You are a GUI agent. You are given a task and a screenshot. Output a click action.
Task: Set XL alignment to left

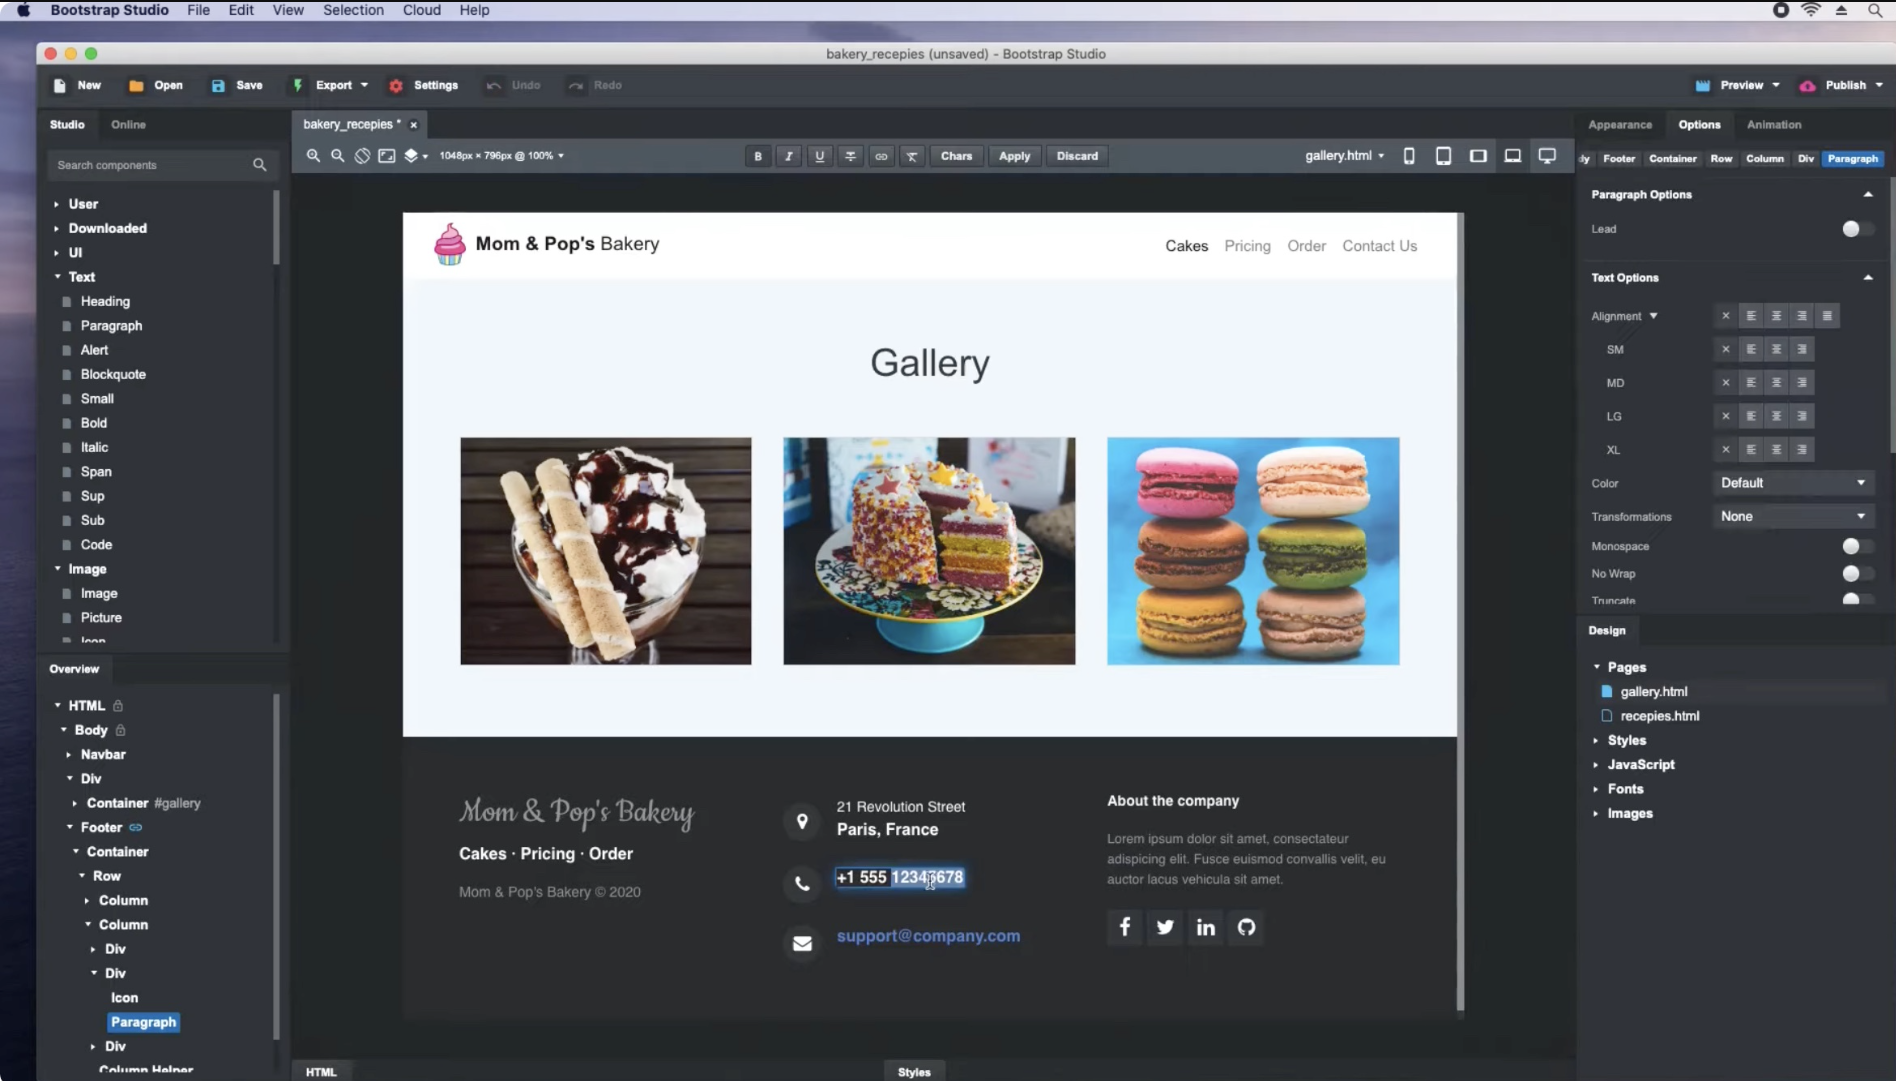tap(1751, 450)
